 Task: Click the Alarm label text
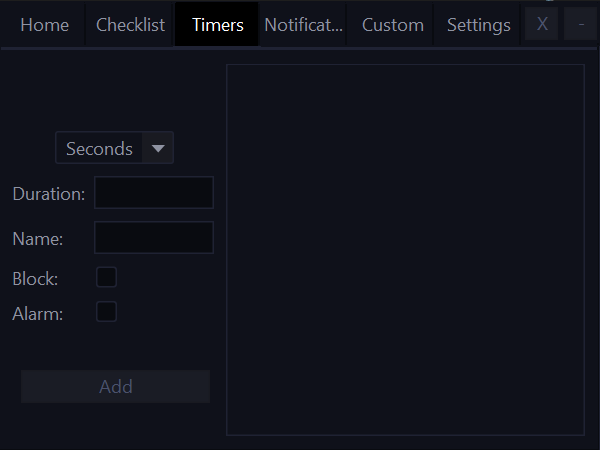coord(38,314)
